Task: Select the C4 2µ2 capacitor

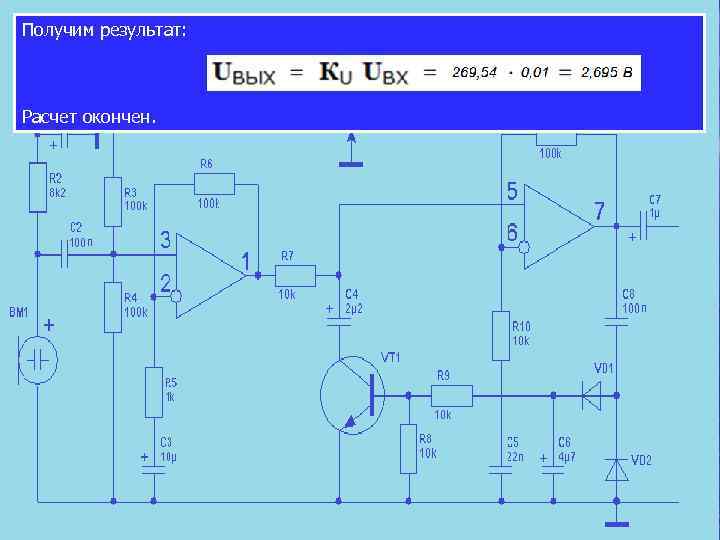Action: click(x=339, y=321)
